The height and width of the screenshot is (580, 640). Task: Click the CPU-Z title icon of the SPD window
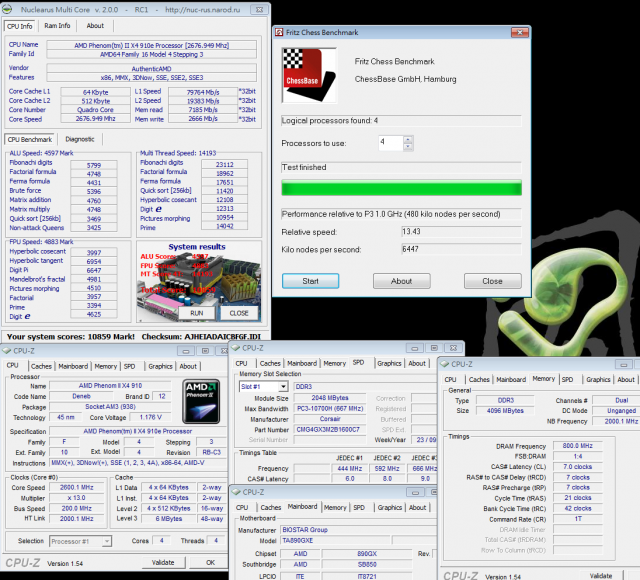pyautogui.click(x=236, y=348)
